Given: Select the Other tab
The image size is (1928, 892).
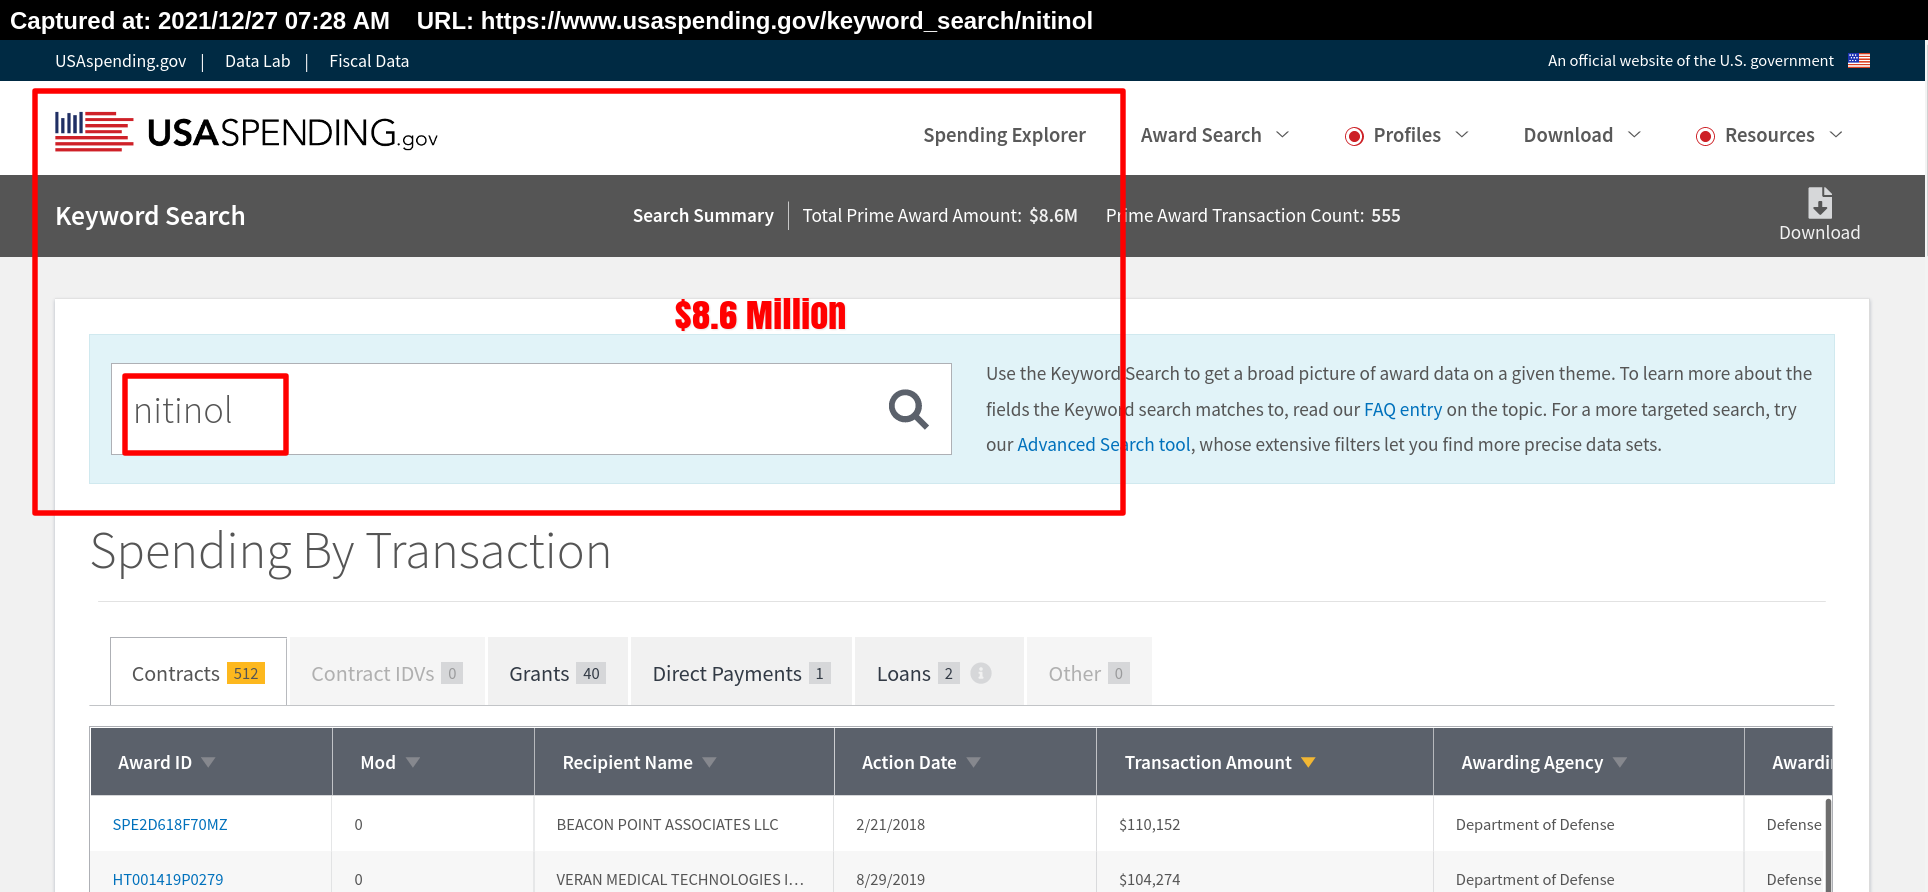Looking at the screenshot, I should coord(1089,672).
